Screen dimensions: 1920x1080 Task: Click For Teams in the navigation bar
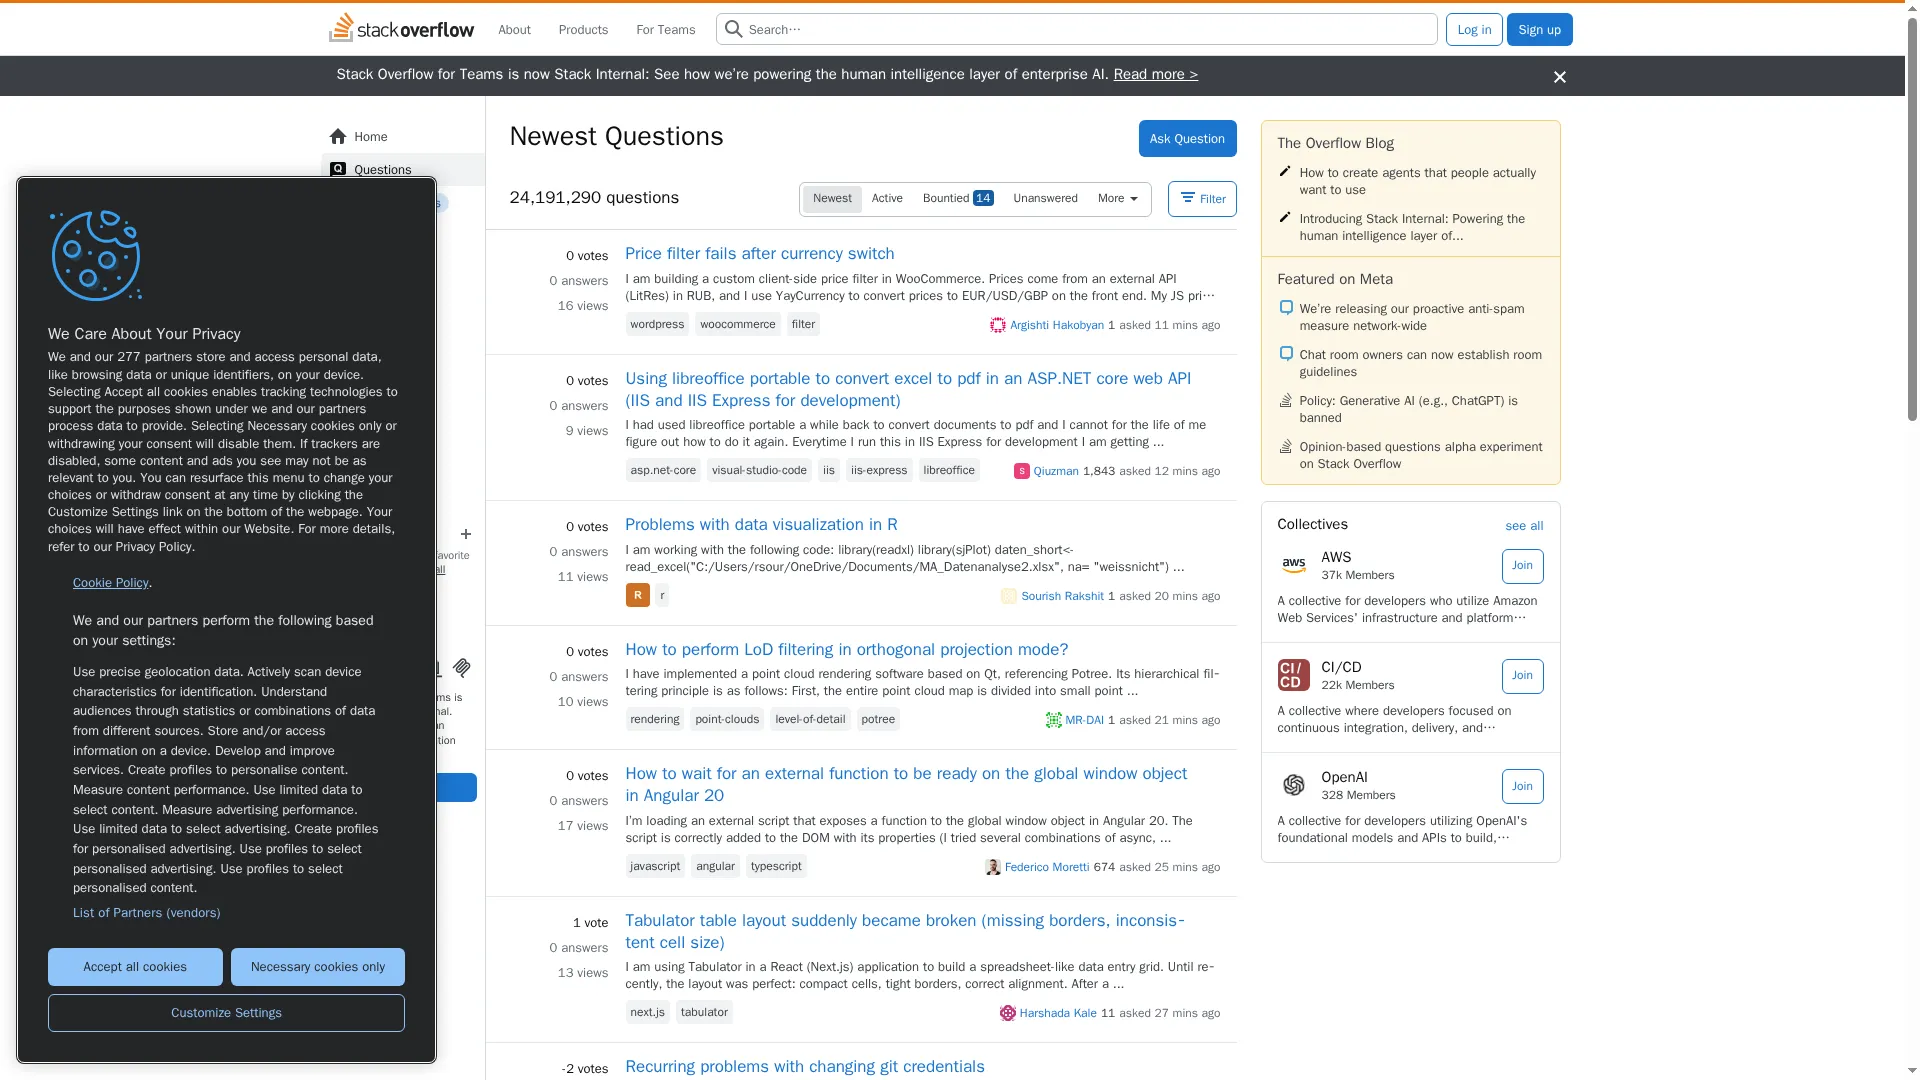click(664, 29)
